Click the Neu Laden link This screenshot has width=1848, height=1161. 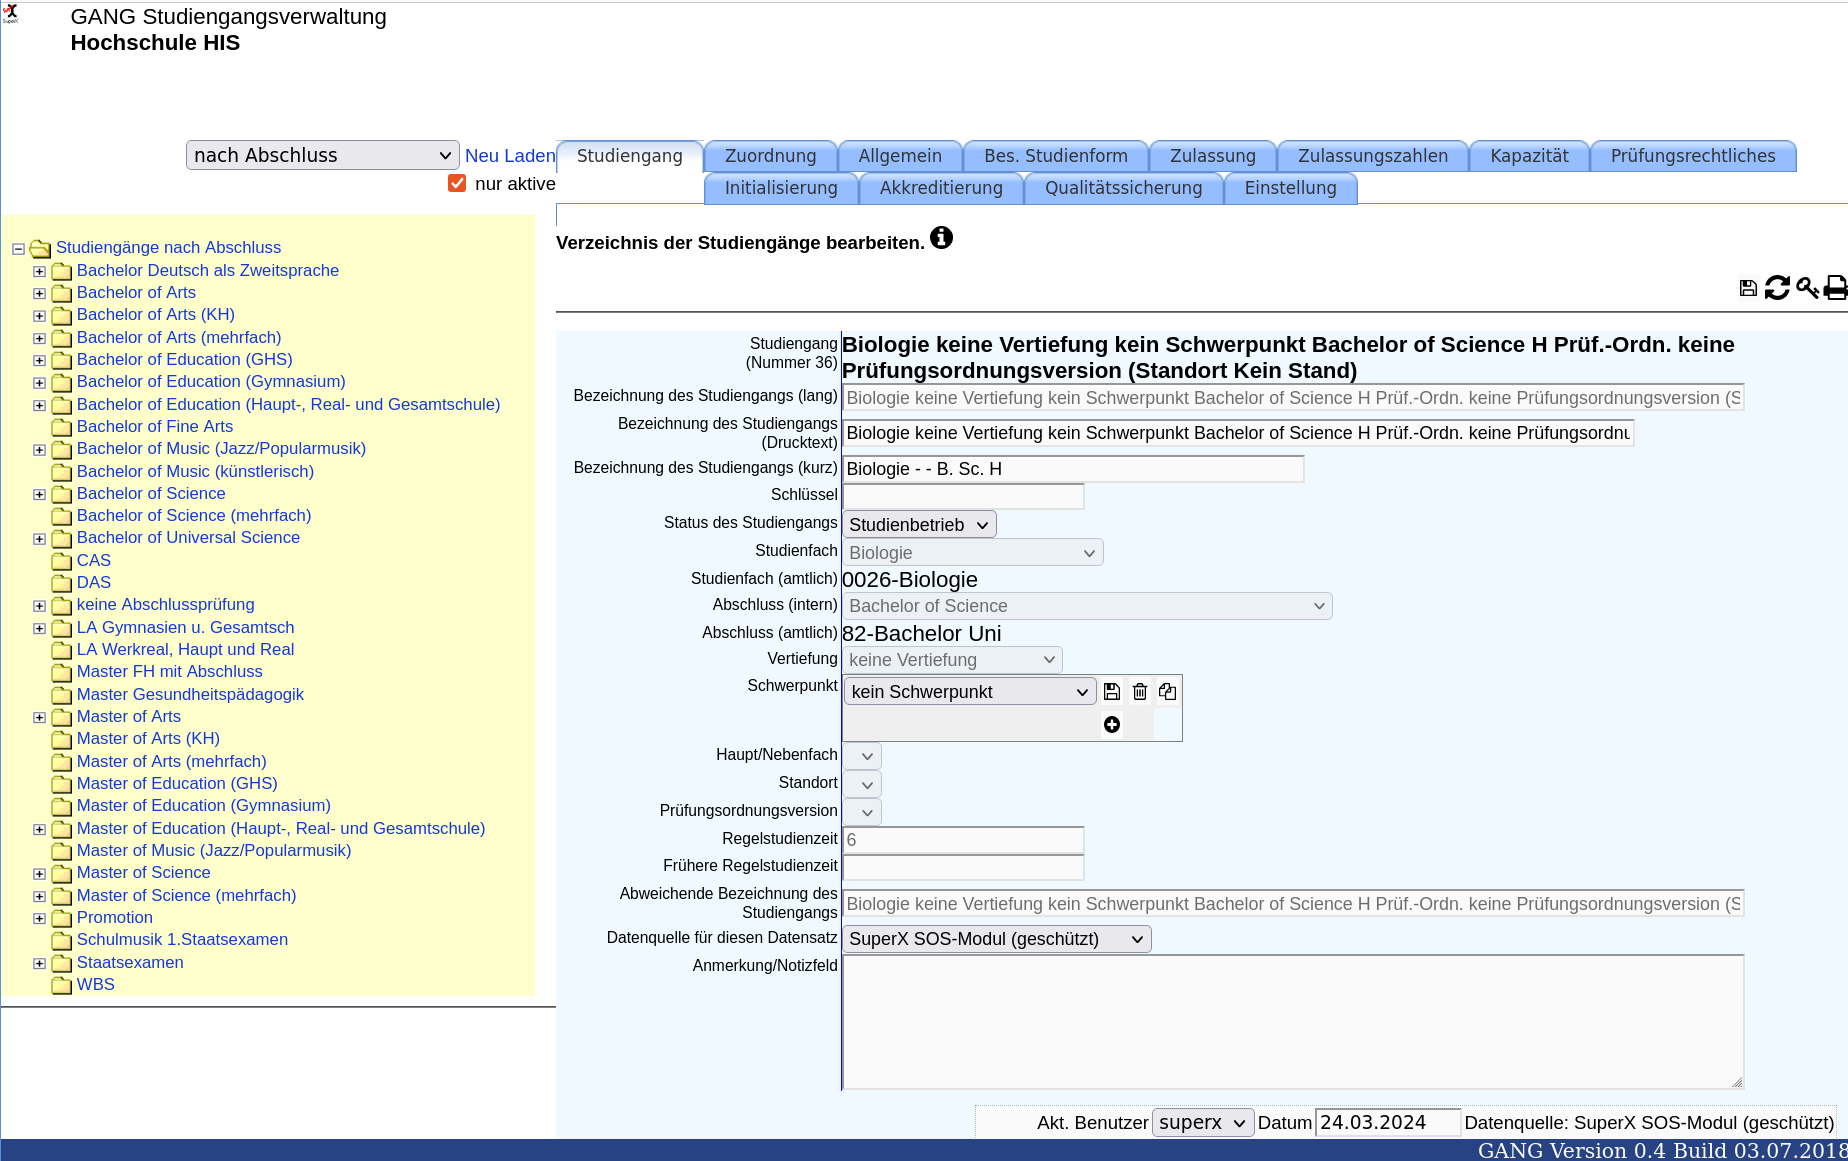point(510,156)
